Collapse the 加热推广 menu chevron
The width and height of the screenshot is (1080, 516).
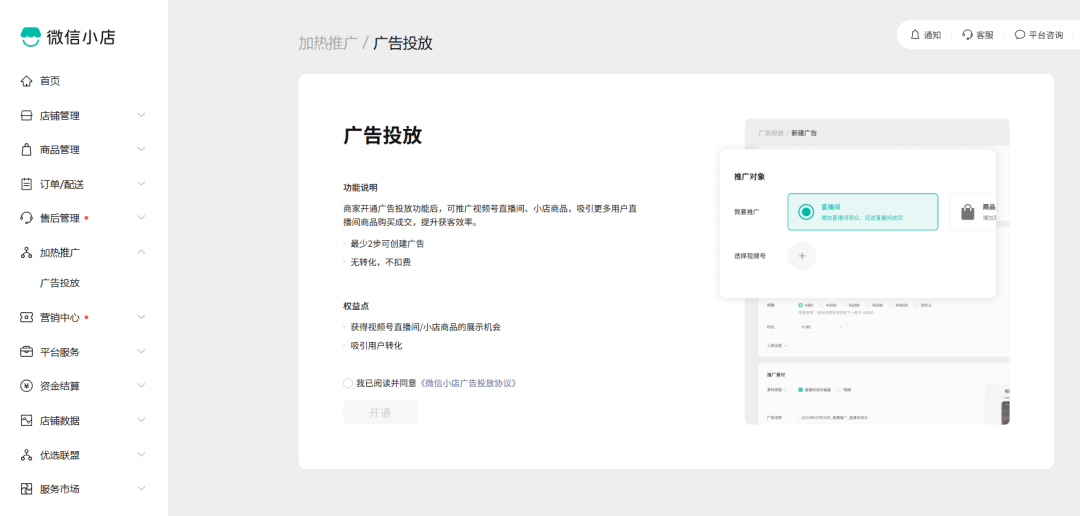tap(141, 252)
